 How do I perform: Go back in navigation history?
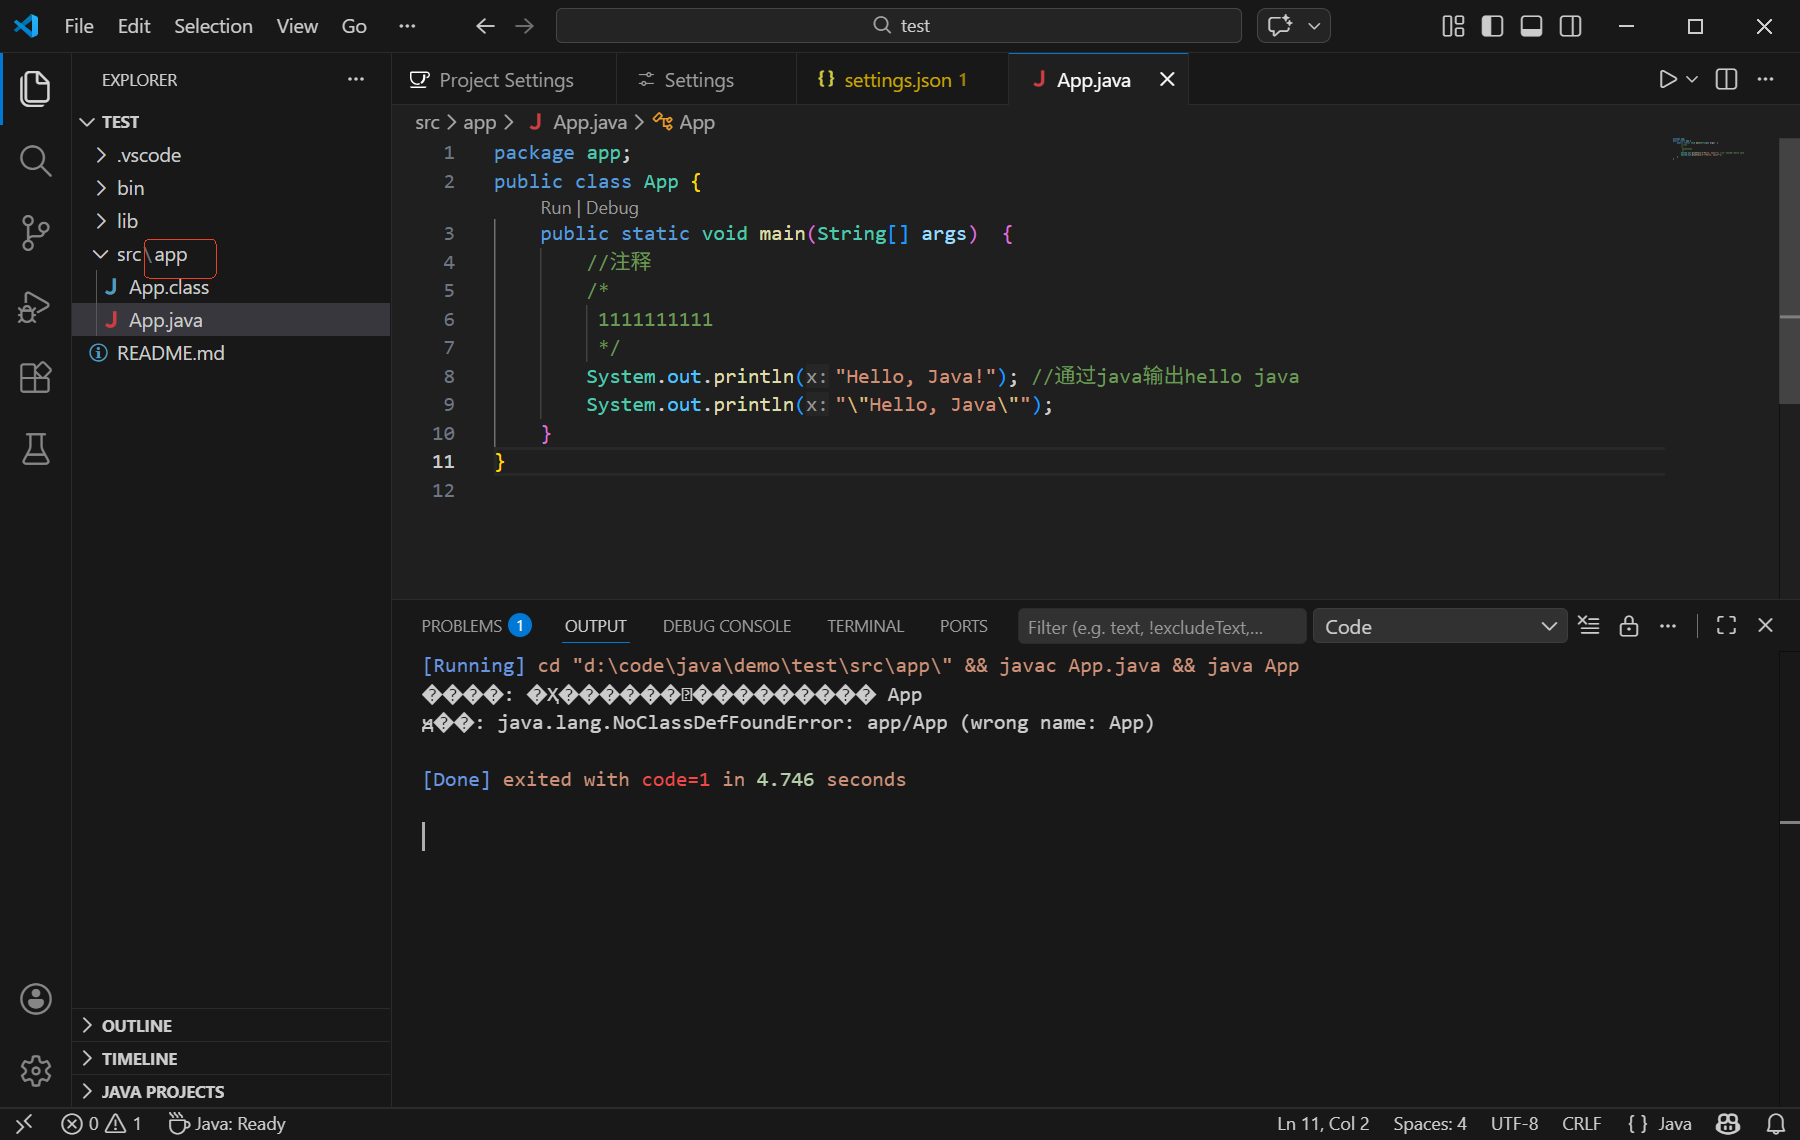point(485,26)
